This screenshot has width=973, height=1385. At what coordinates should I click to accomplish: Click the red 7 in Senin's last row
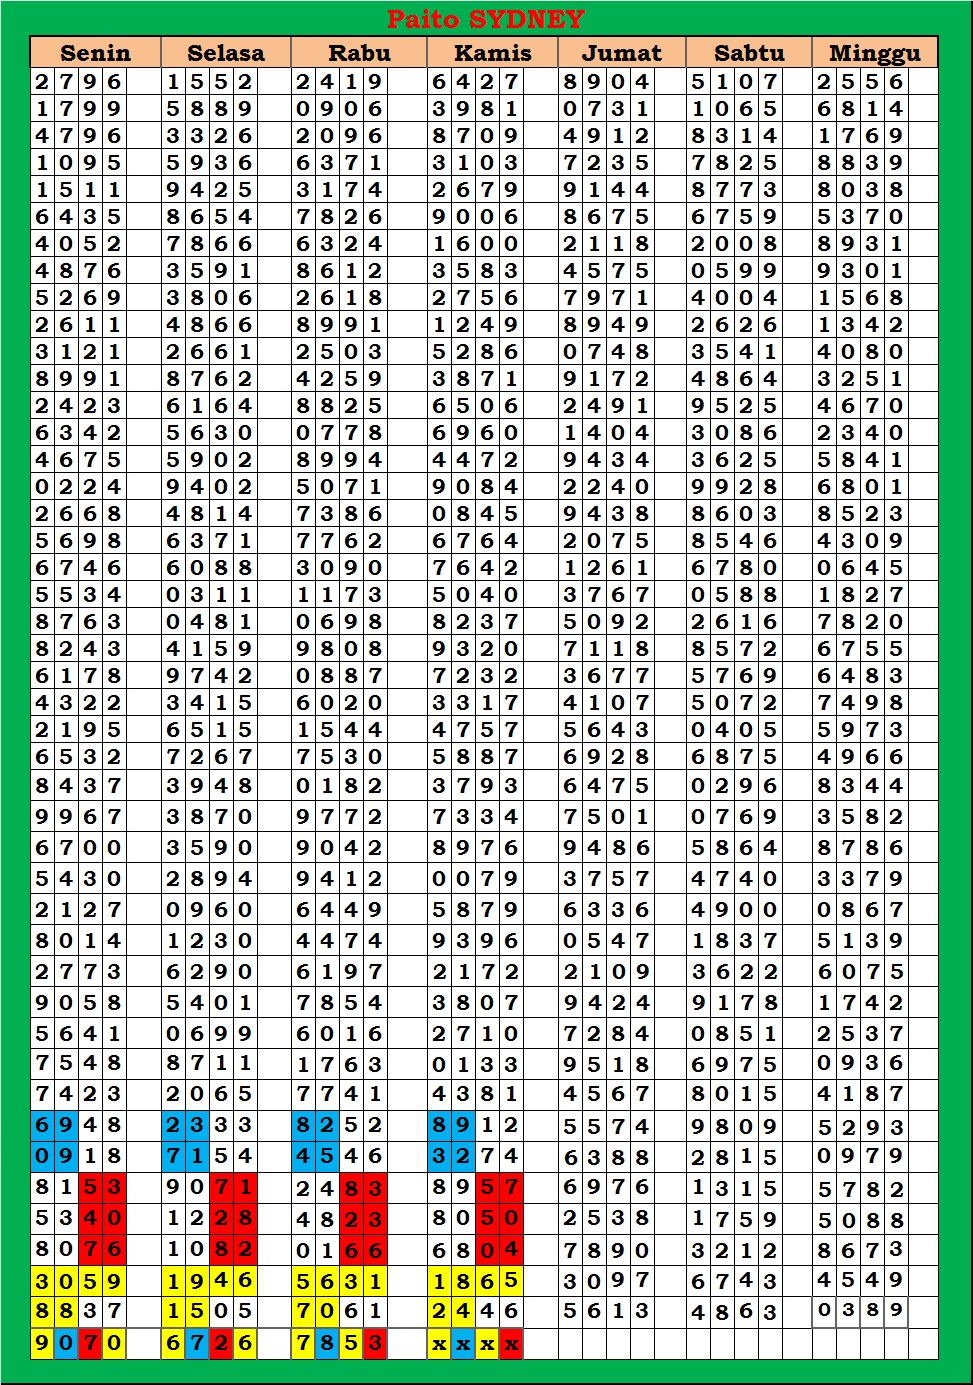90,1343
